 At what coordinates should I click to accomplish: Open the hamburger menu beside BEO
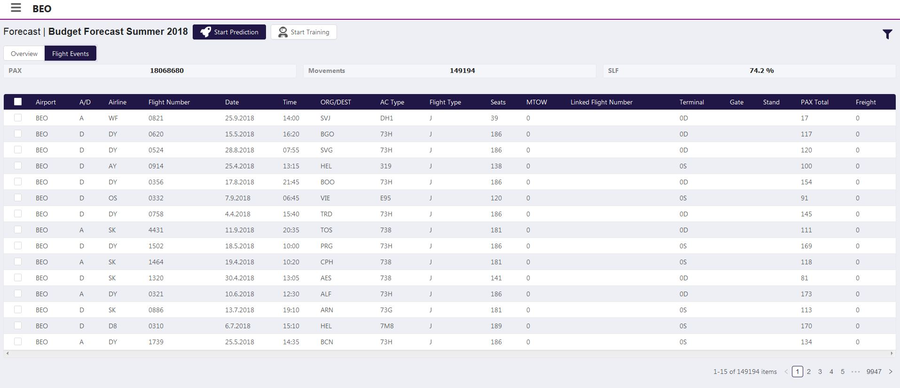click(16, 8)
